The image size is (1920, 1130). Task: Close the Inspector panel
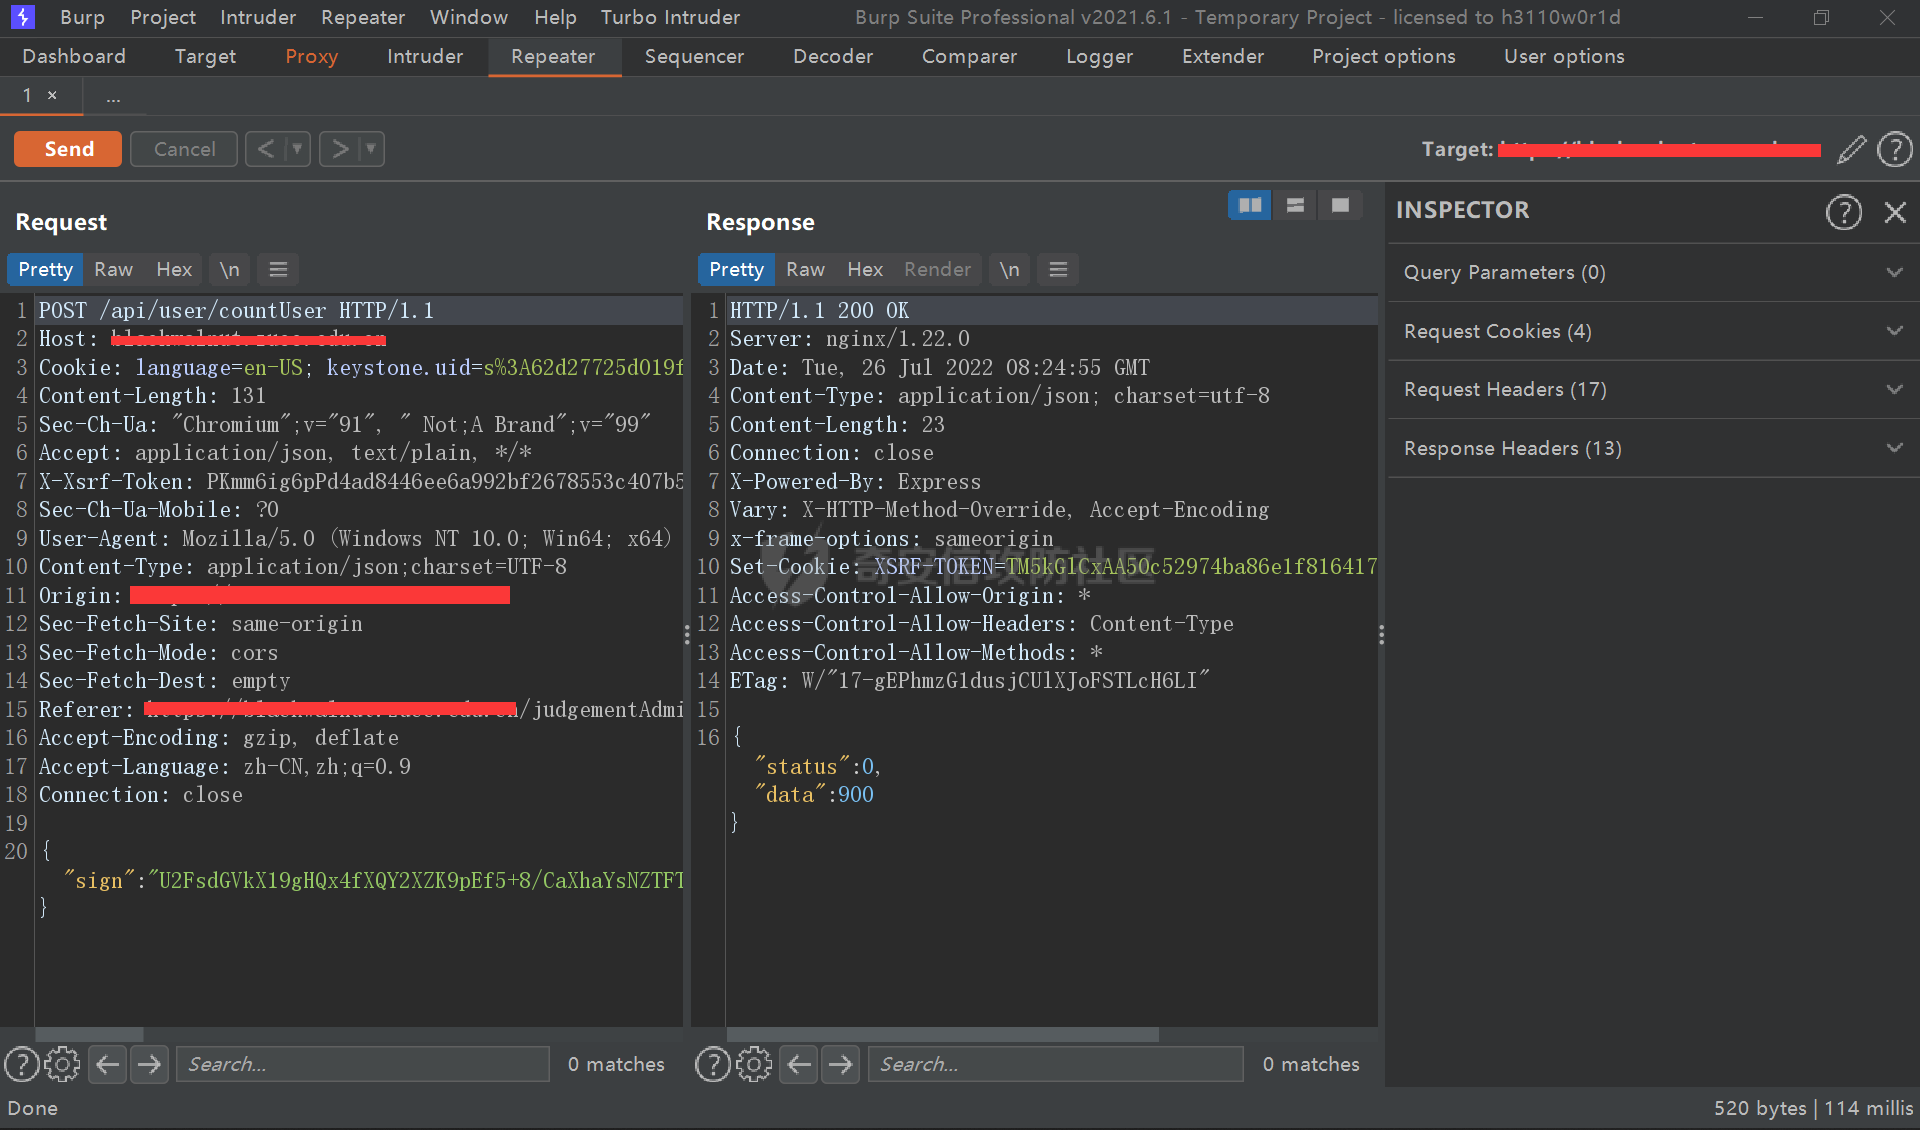[x=1895, y=211]
